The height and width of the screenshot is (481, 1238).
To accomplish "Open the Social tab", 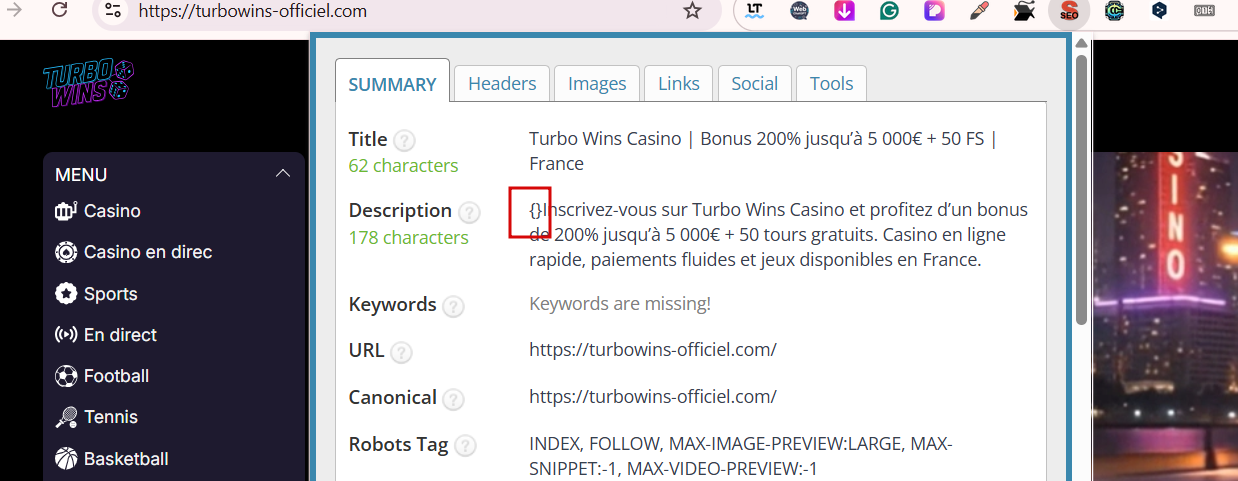I will pyautogui.click(x=755, y=84).
